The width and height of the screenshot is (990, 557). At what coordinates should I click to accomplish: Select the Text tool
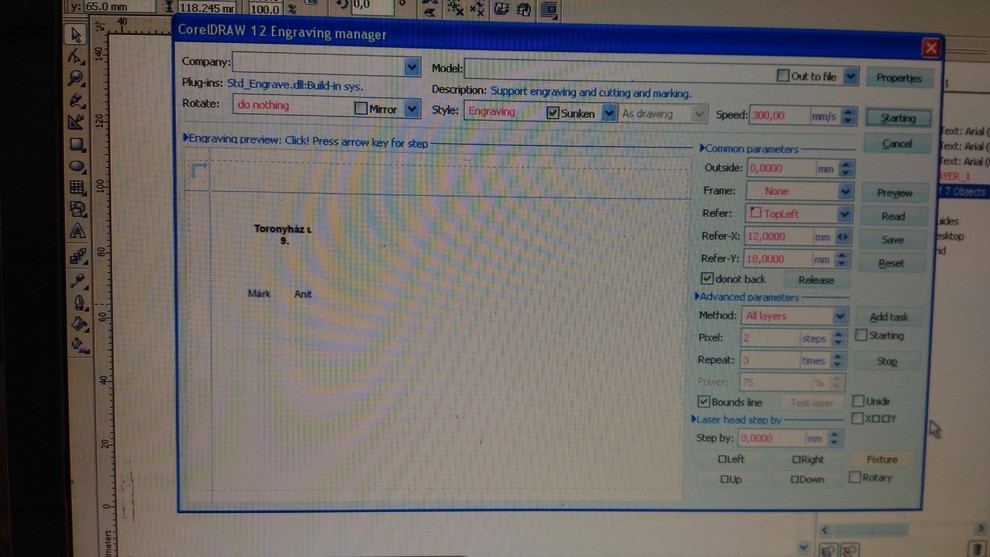coord(78,232)
